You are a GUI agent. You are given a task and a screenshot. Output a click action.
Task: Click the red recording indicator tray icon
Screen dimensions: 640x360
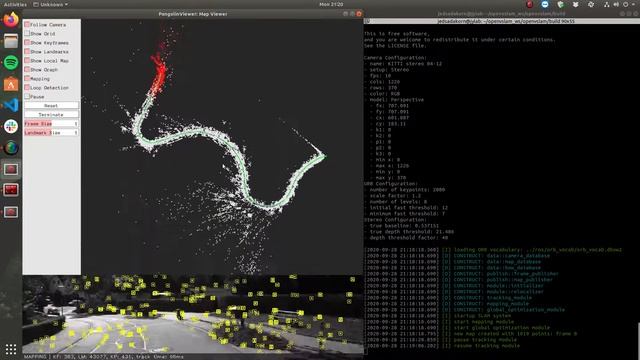point(529,4)
